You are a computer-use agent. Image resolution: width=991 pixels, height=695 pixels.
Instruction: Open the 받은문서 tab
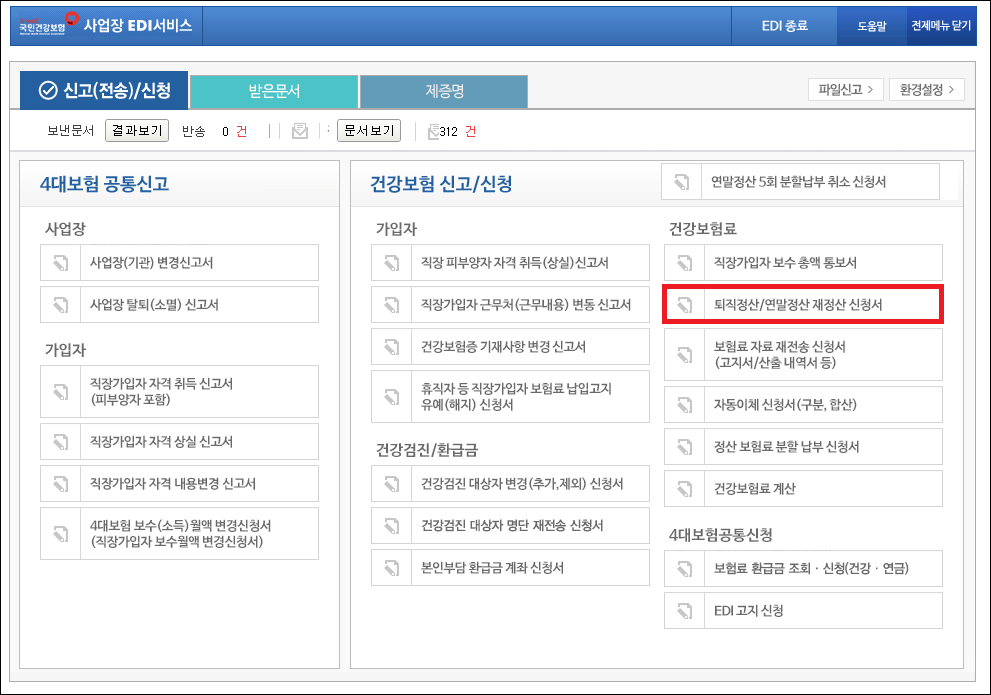pos(274,92)
